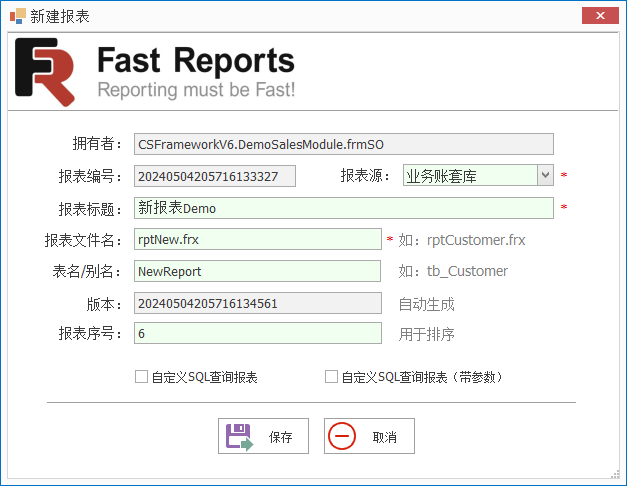Image resolution: width=627 pixels, height=486 pixels.
Task: Click the 报表编号 field
Action: (215, 176)
